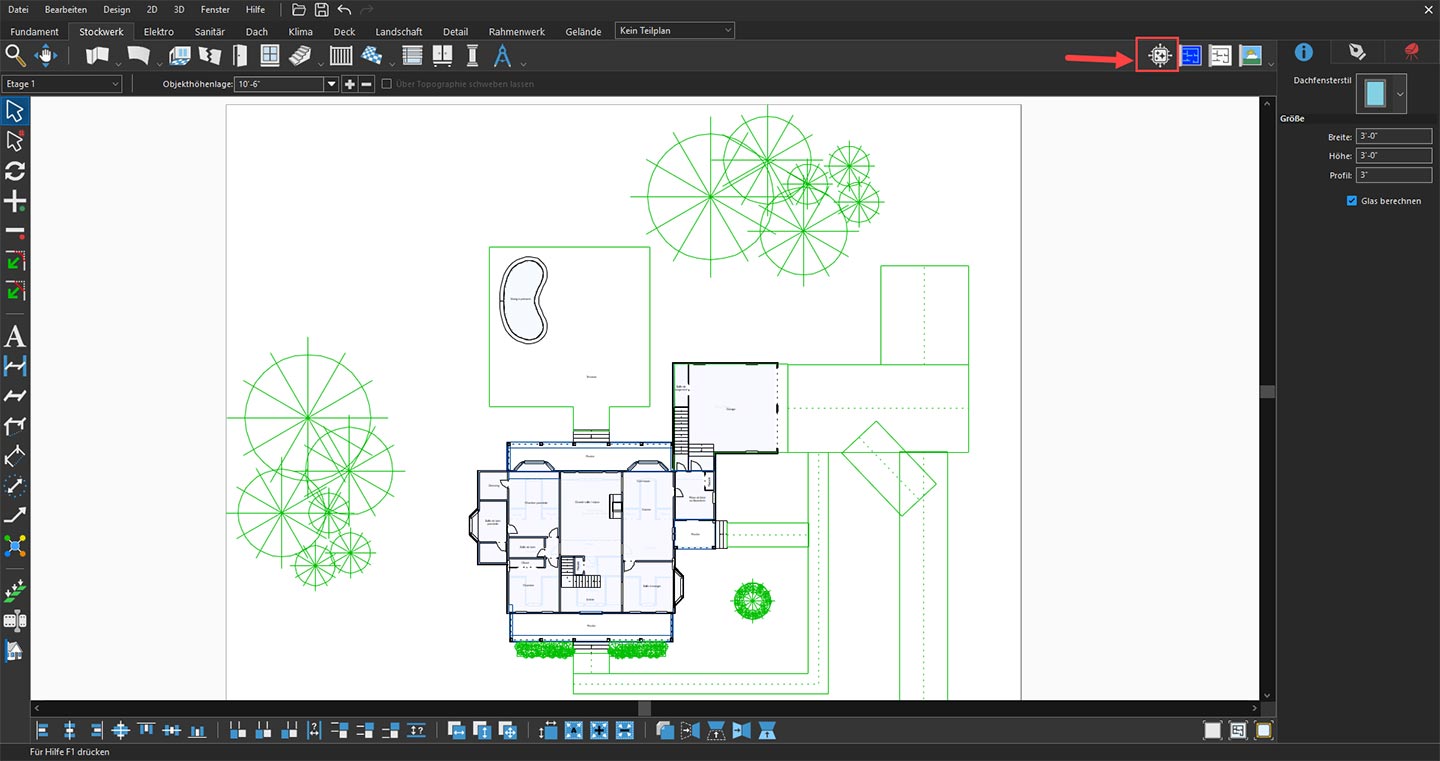Expand the compass tool options arrow
The image size is (1440, 761).
[523, 65]
